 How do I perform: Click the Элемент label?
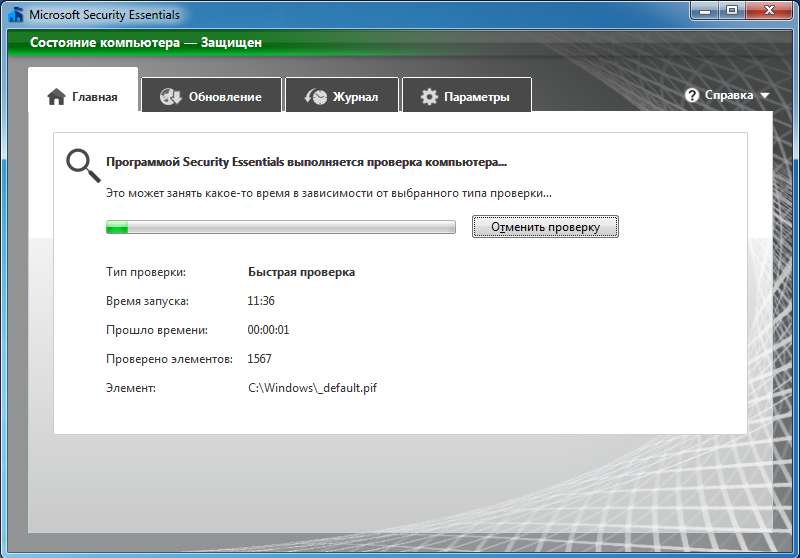[131, 388]
